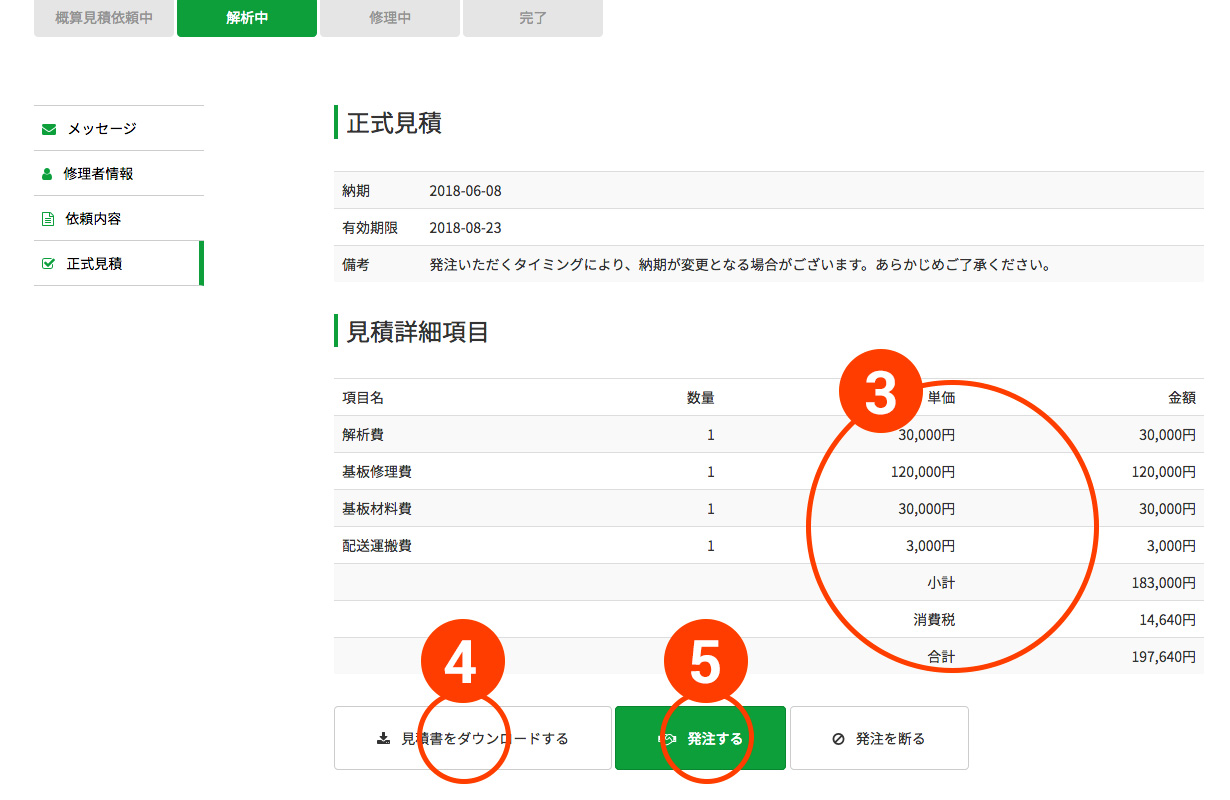
Task: Click the download icon on the 見積書 button
Action: [x=382, y=739]
